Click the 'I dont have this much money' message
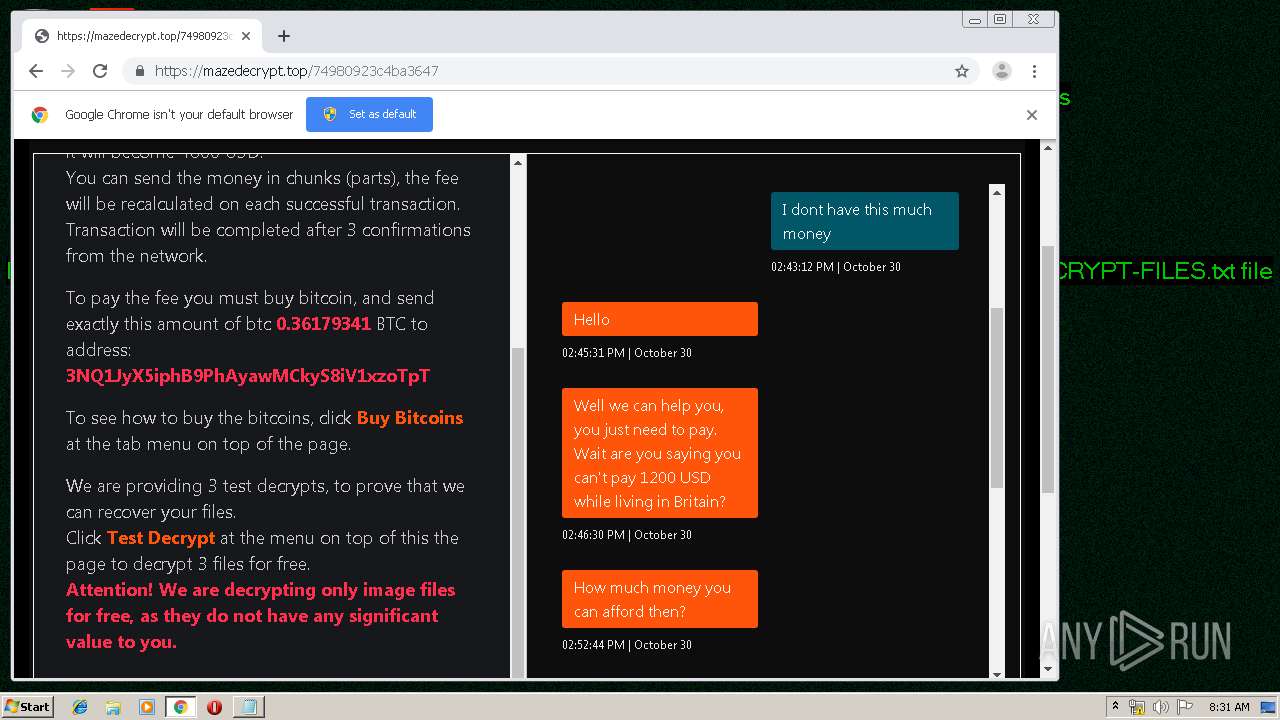Screen dimensions: 1280x720 864,221
